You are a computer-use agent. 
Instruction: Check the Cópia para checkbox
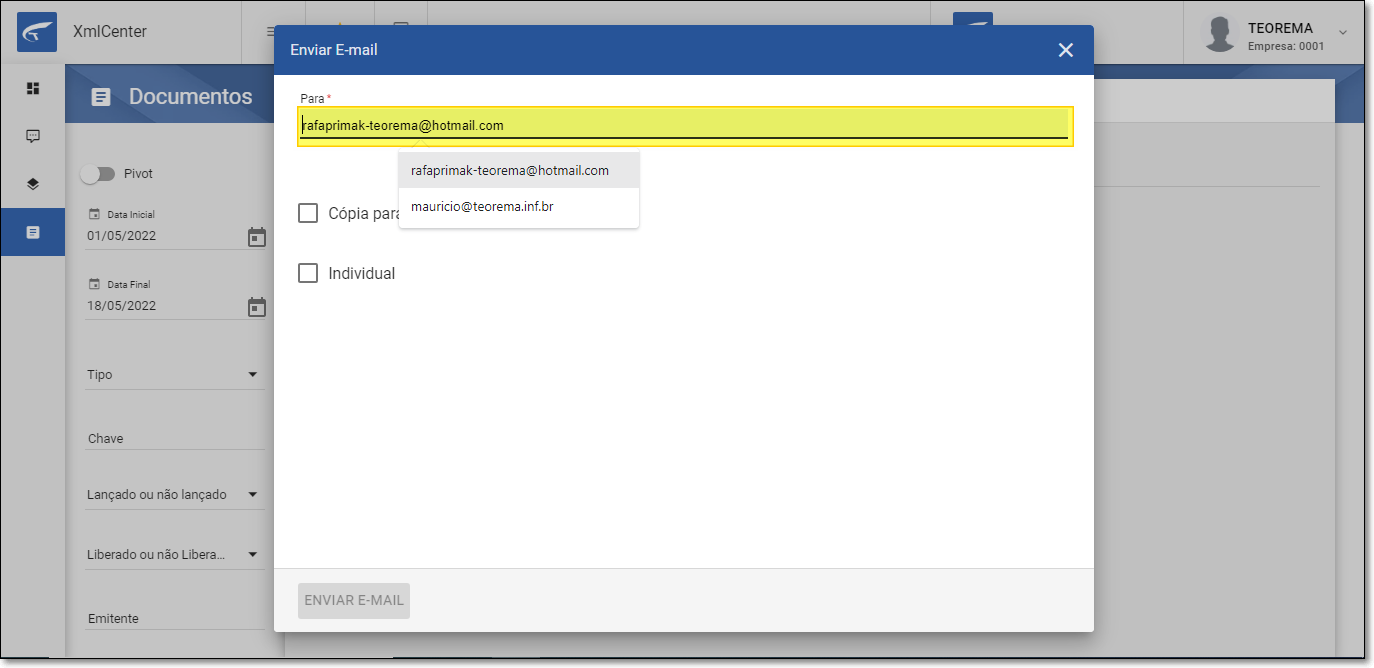pyautogui.click(x=308, y=213)
